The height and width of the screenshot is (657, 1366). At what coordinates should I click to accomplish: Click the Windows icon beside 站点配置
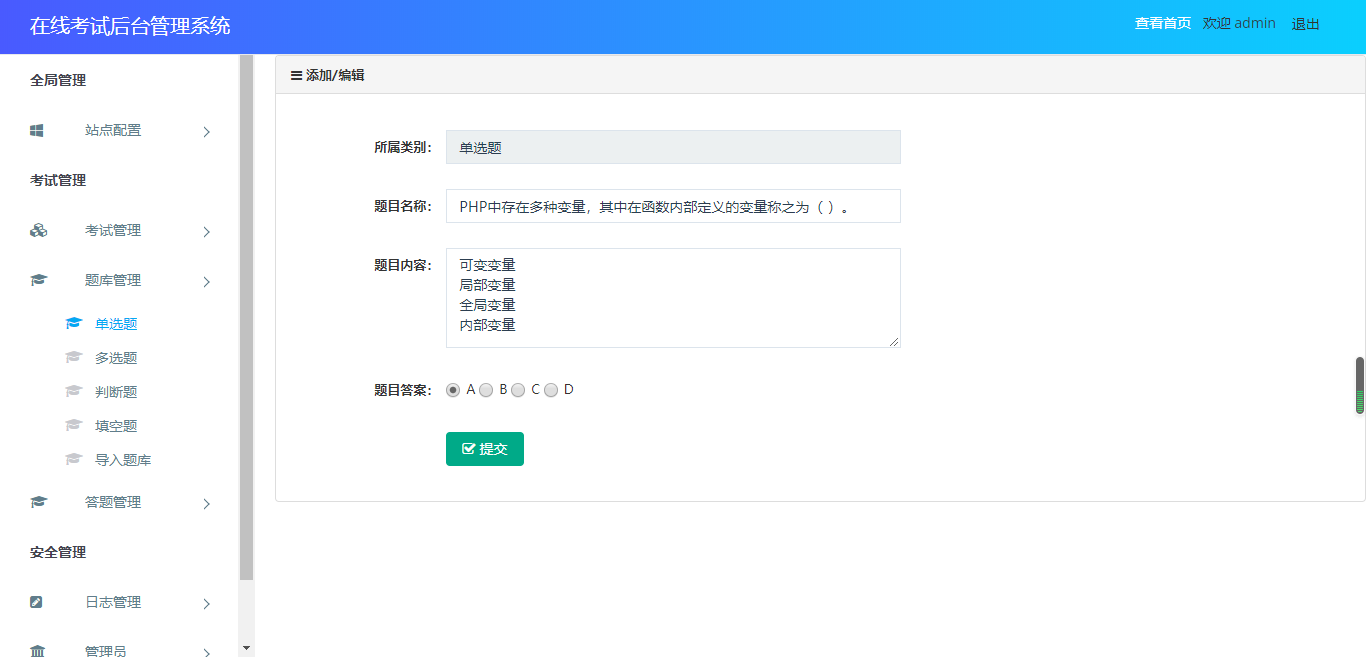37,130
